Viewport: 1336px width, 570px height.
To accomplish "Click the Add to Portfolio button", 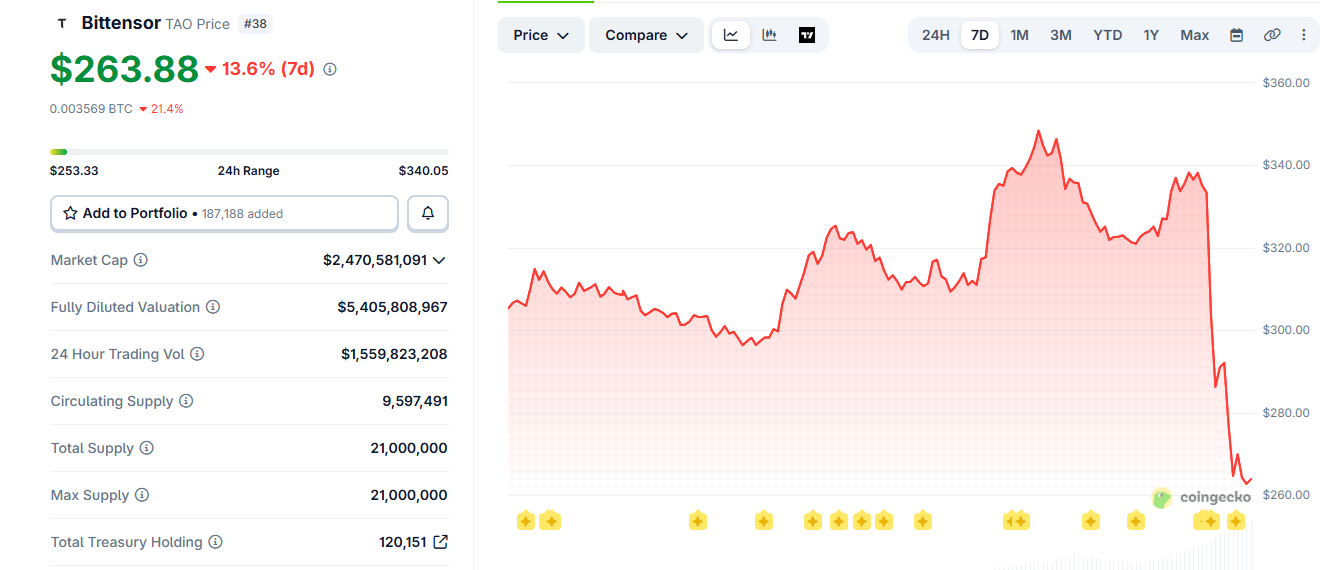I will click(224, 213).
